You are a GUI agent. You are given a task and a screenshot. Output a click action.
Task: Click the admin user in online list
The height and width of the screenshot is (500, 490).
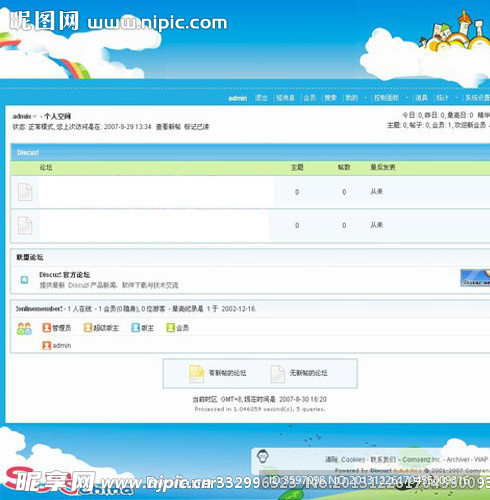pyautogui.click(x=62, y=345)
